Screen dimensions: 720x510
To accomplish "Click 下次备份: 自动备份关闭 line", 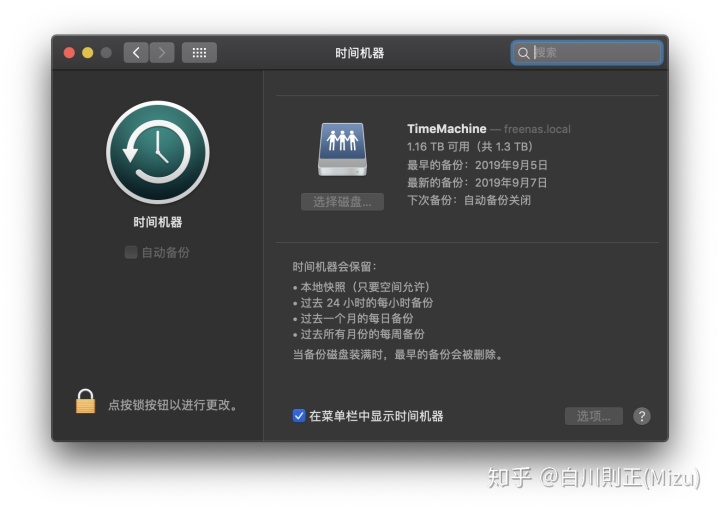I will tap(469, 201).
